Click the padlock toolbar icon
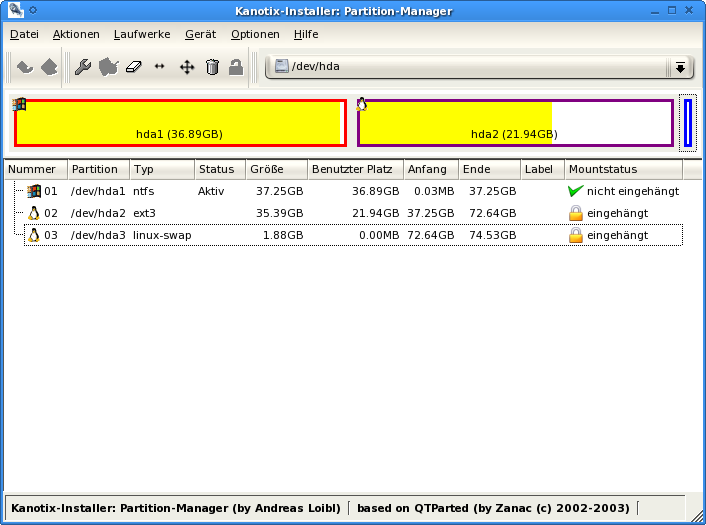Image resolution: width=706 pixels, height=525 pixels. click(x=236, y=67)
